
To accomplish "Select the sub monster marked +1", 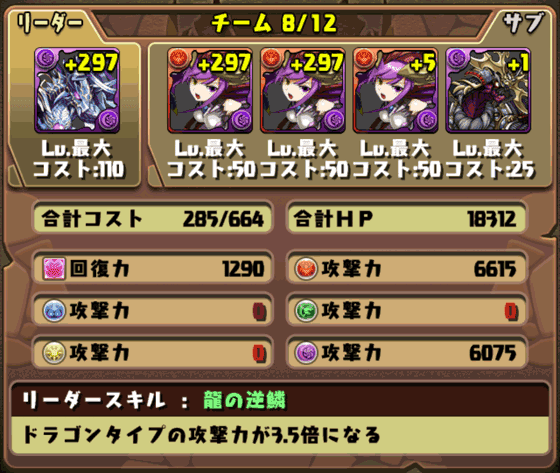I will [488, 90].
